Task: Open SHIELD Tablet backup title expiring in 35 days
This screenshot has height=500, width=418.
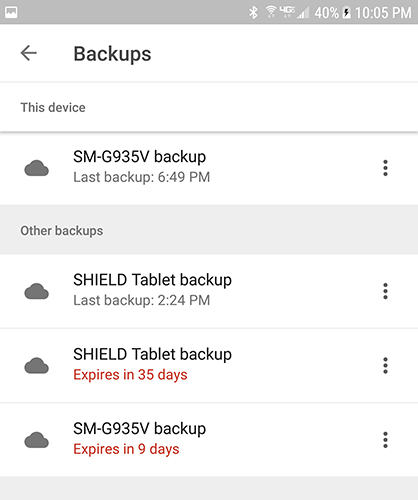Action: [152, 354]
